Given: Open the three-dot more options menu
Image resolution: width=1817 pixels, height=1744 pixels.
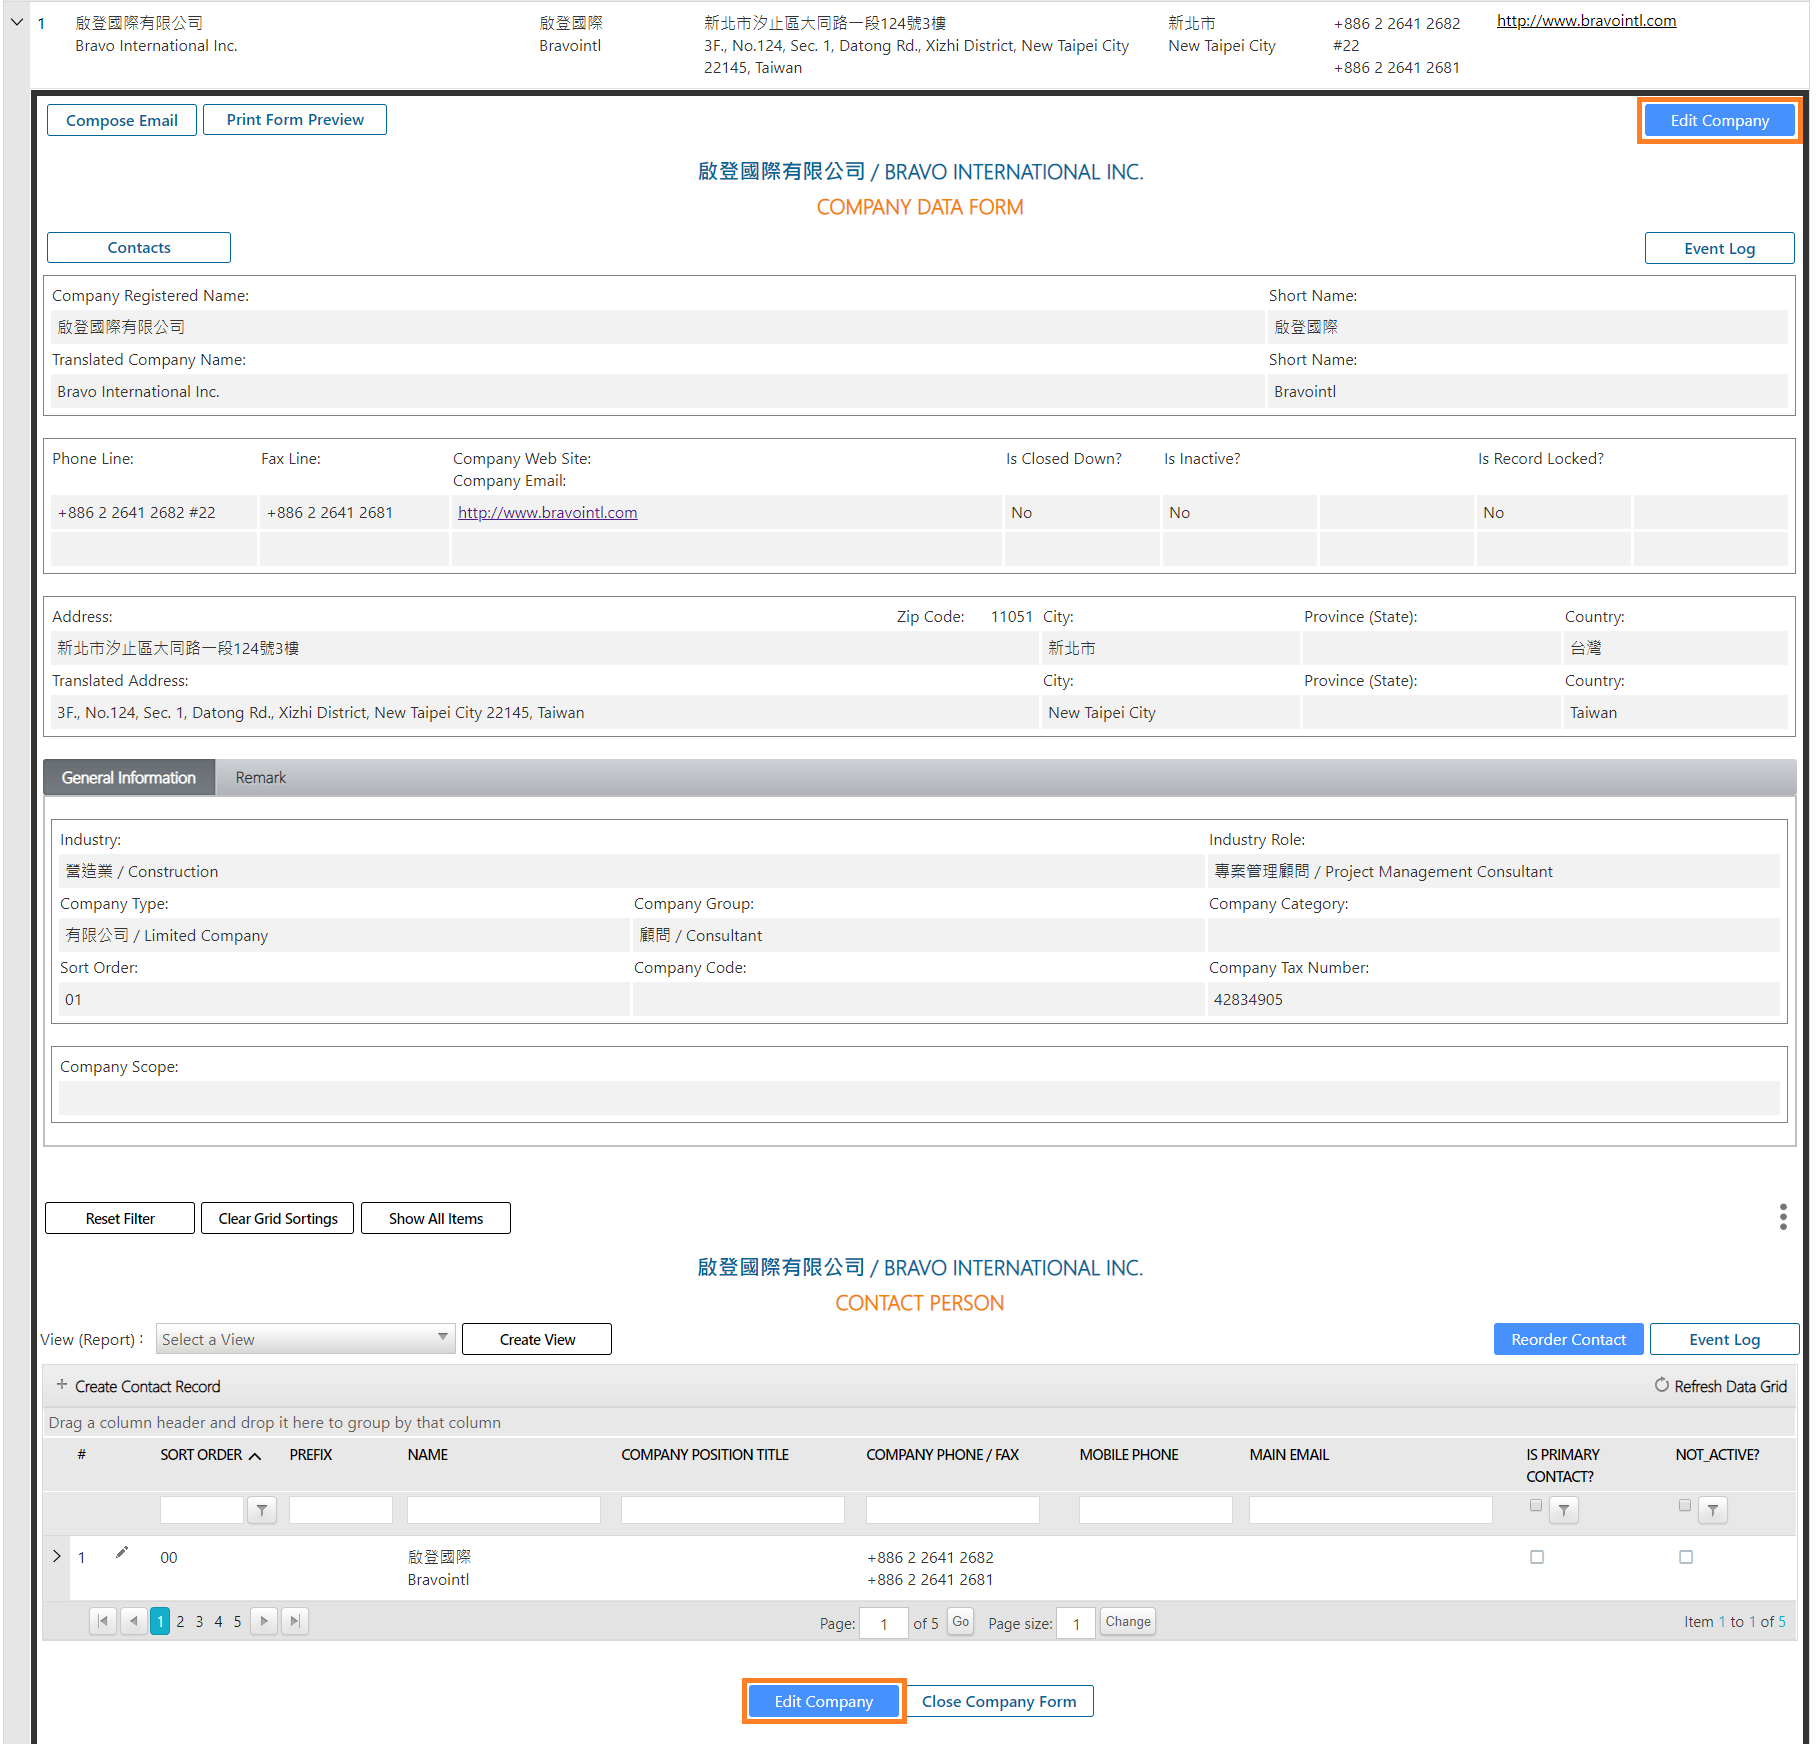Looking at the screenshot, I should [1783, 1217].
